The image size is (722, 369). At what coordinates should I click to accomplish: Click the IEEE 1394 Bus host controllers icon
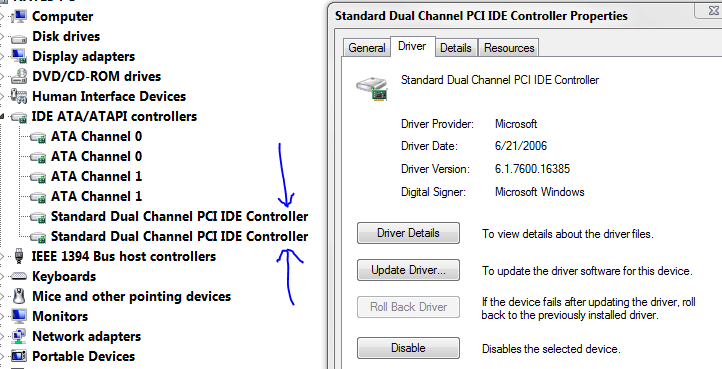19,256
